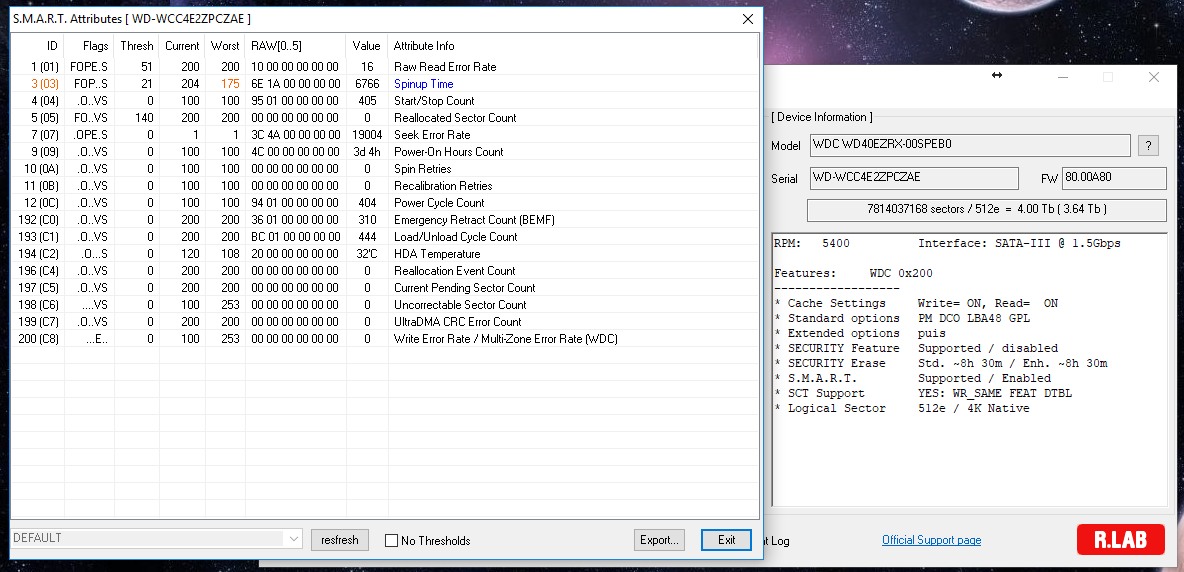Image resolution: width=1184 pixels, height=572 pixels.
Task: Click the orange 175 worst value
Action: coord(230,84)
